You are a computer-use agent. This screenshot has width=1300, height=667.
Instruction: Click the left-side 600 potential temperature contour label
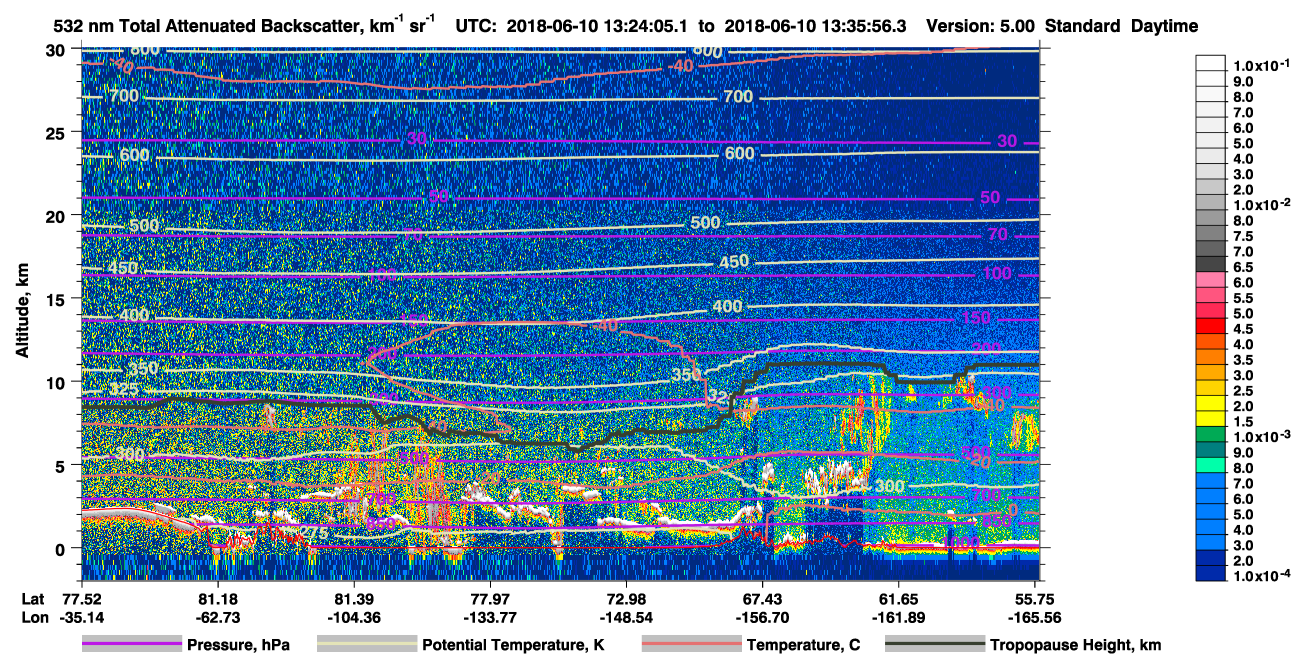(x=134, y=156)
